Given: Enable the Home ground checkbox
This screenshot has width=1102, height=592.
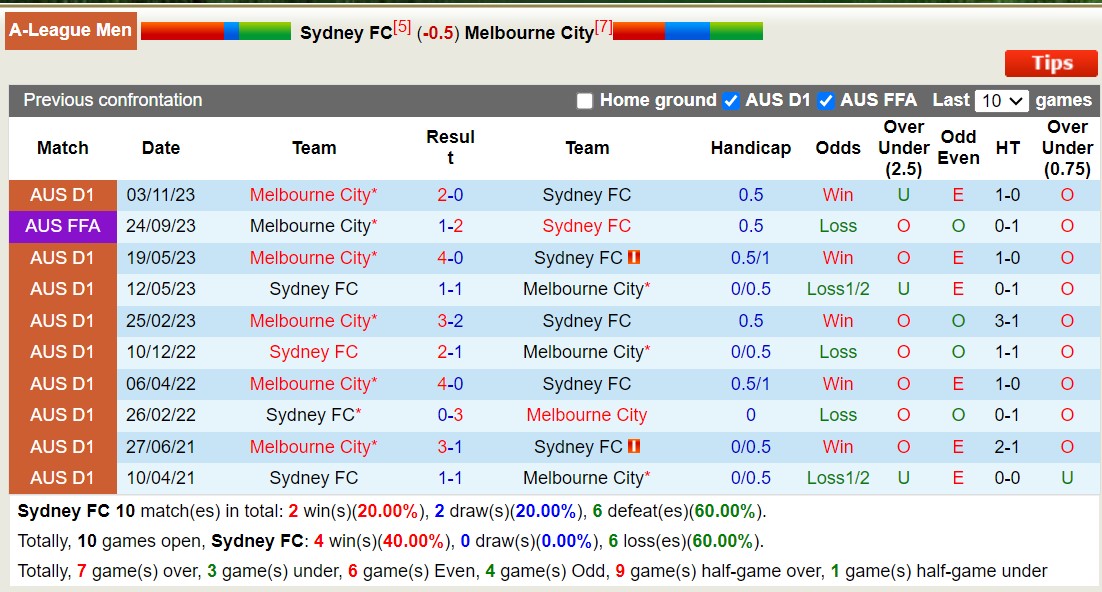Looking at the screenshot, I should click(x=584, y=100).
